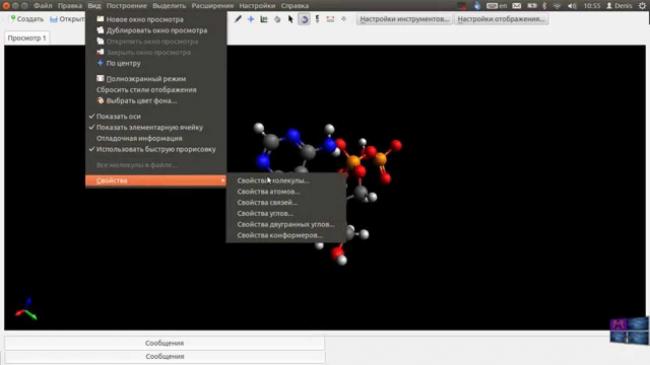
Task: Open the Справка menu
Action: tap(295, 6)
